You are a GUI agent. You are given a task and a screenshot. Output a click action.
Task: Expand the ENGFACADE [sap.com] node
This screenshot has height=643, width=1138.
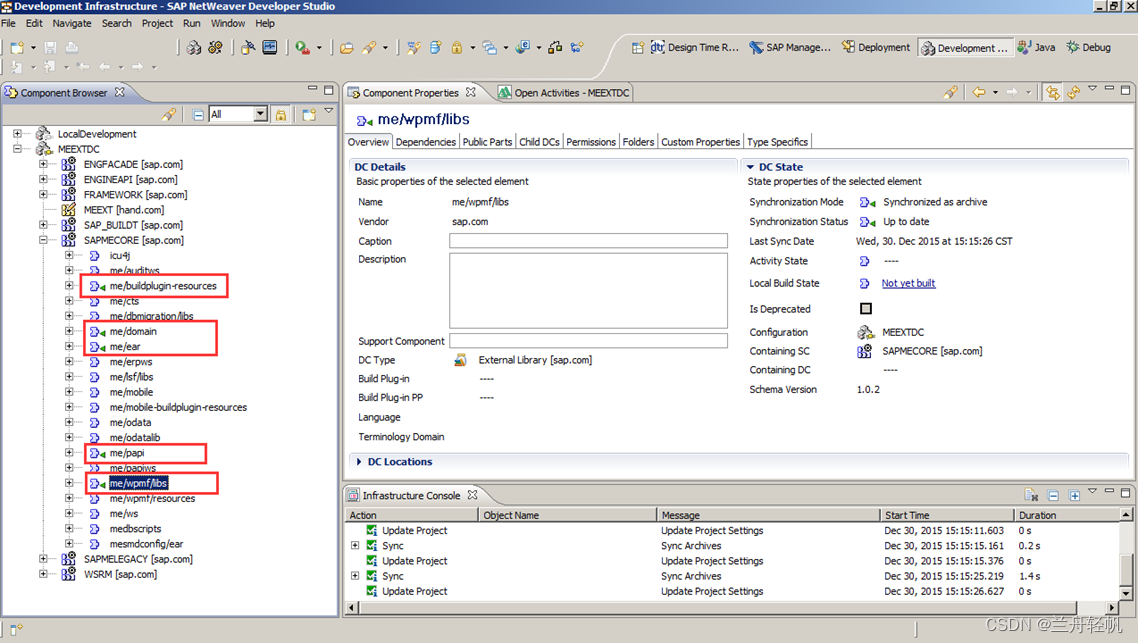coord(44,164)
